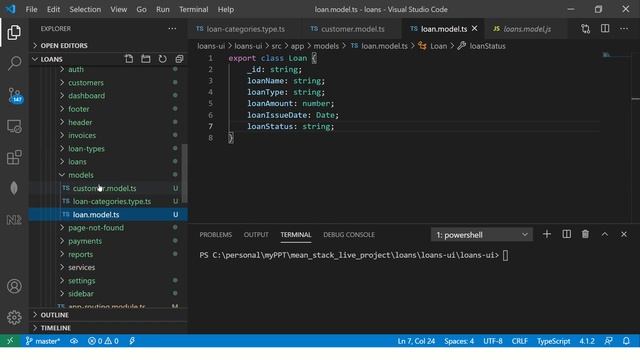Image resolution: width=640 pixels, height=360 pixels.
Task: Open the MongoDB leaf icon view
Action: 14,189
